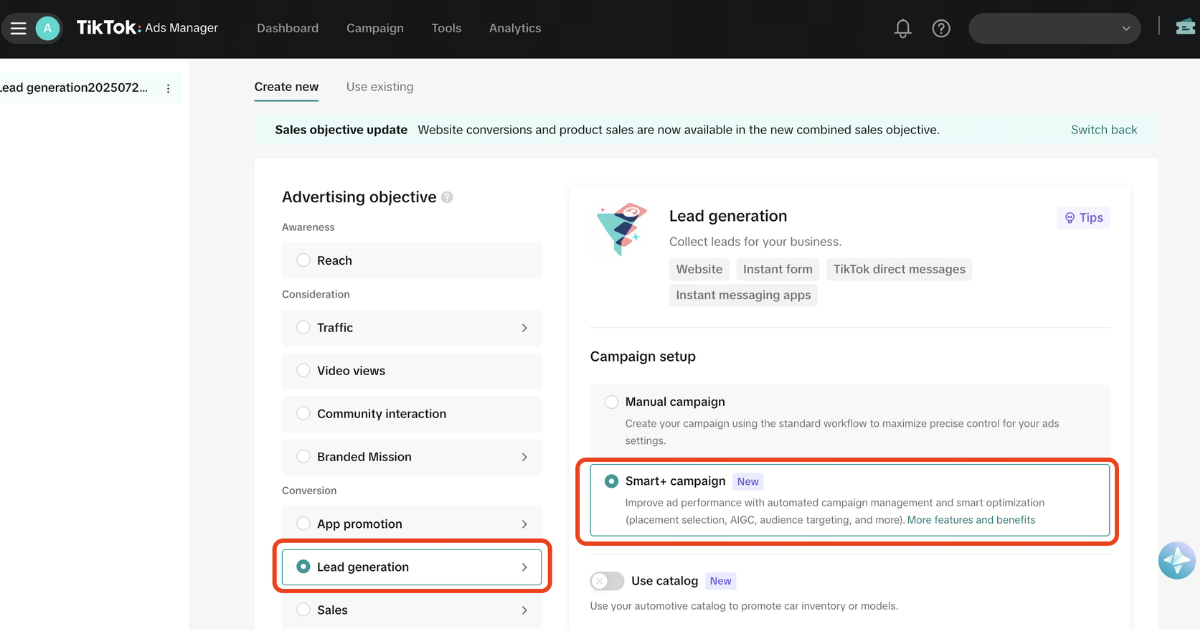Click the Awareness section label
Screen dimensions: 1200x630
(308, 227)
